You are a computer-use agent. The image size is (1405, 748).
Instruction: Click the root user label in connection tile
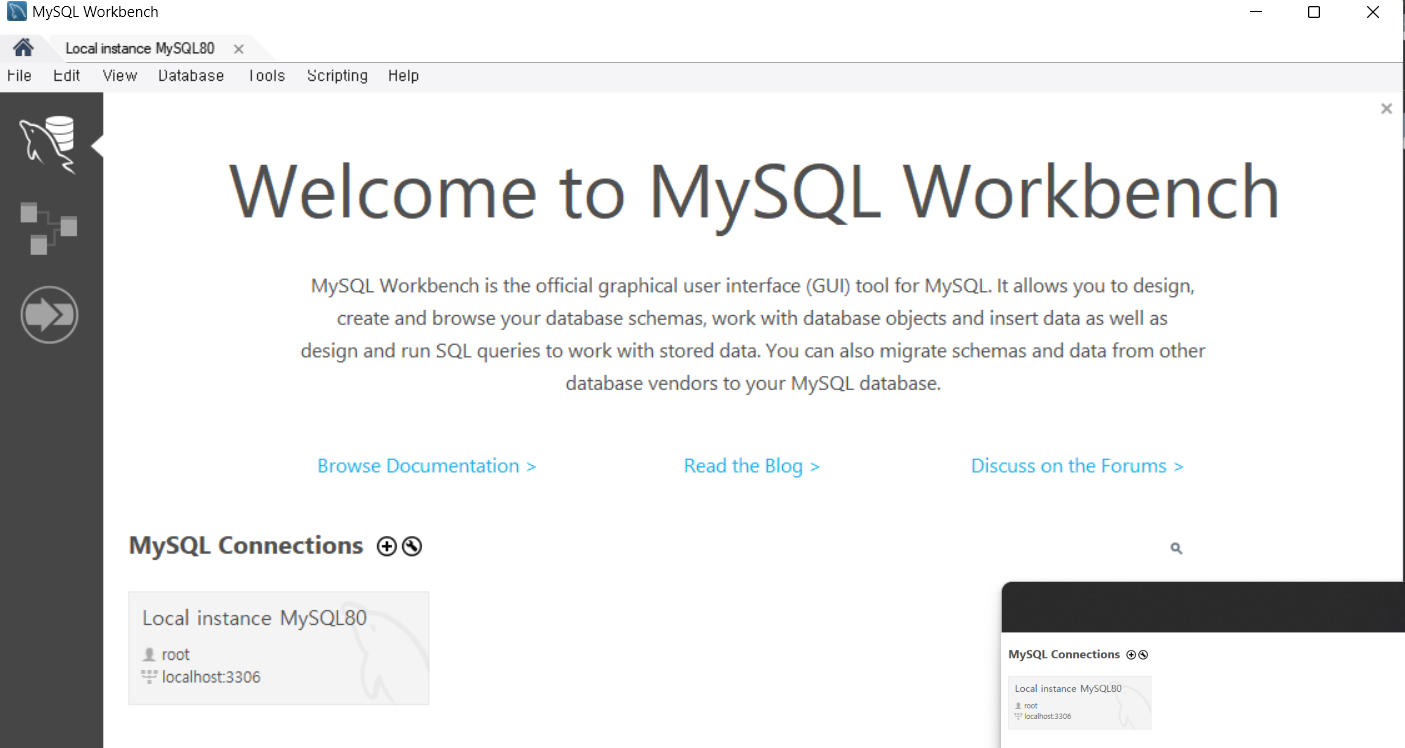click(176, 654)
